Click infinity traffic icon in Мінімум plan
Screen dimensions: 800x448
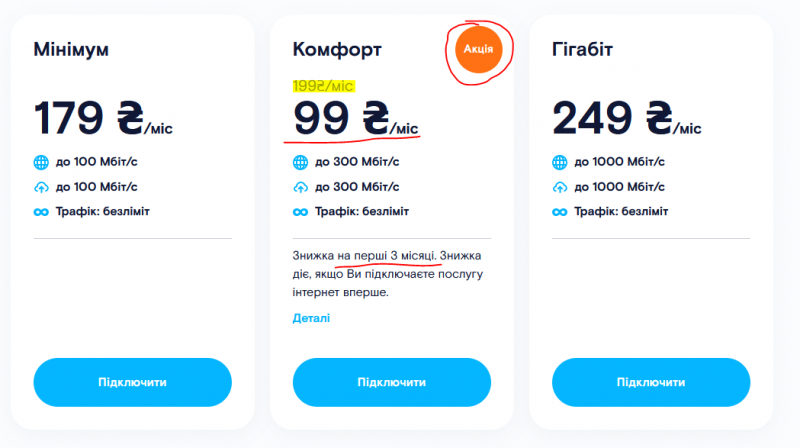tap(41, 211)
